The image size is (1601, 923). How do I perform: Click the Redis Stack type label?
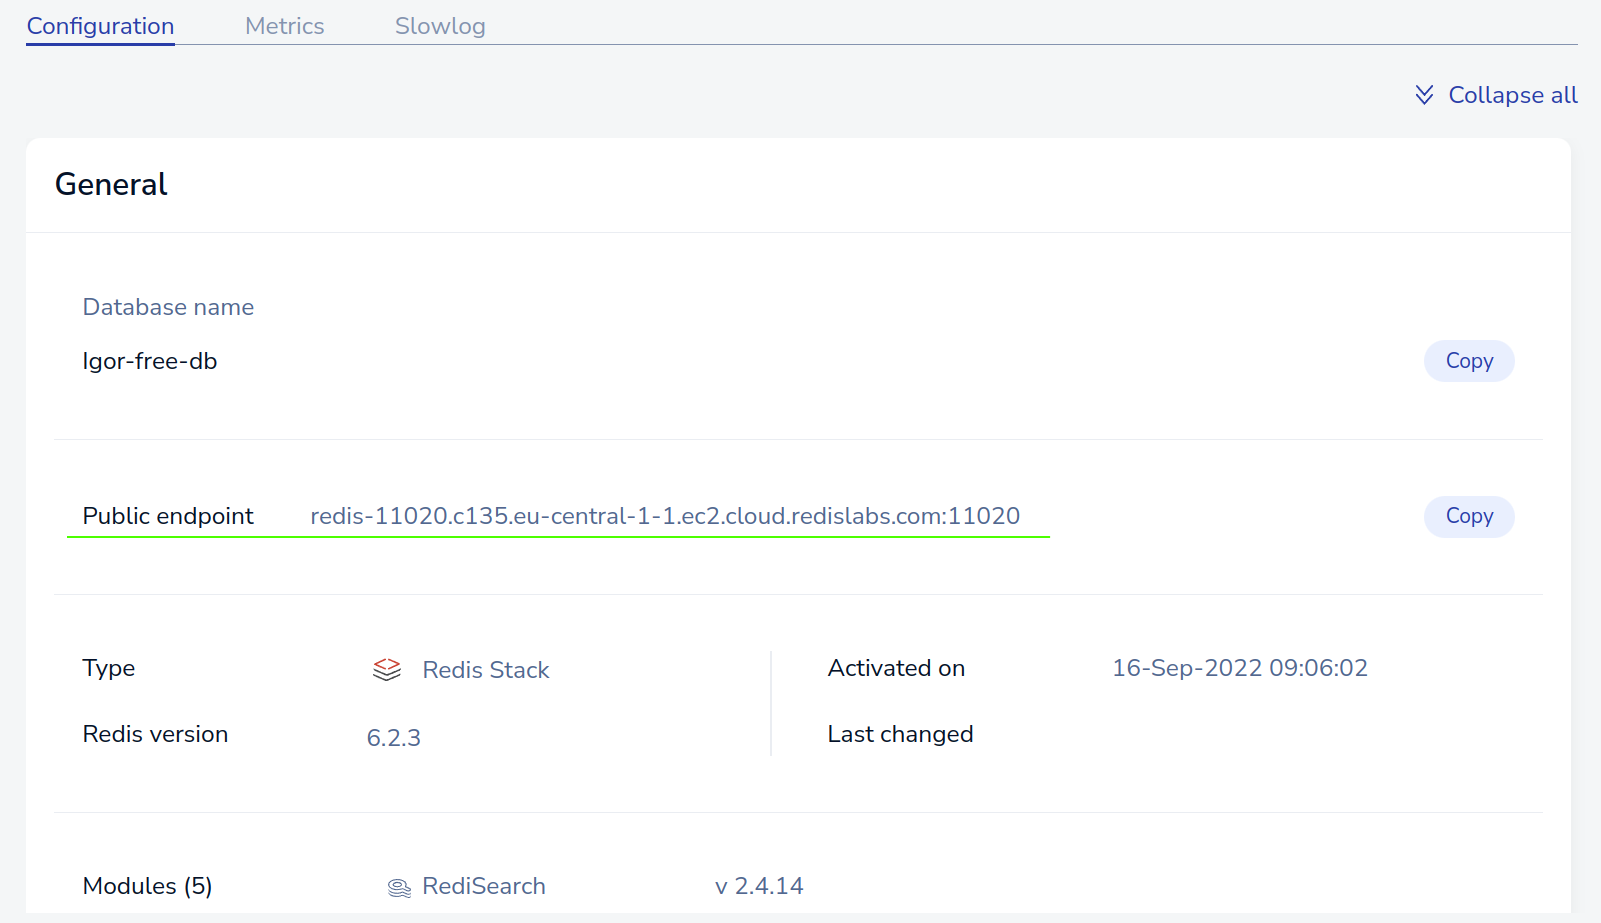click(x=485, y=670)
